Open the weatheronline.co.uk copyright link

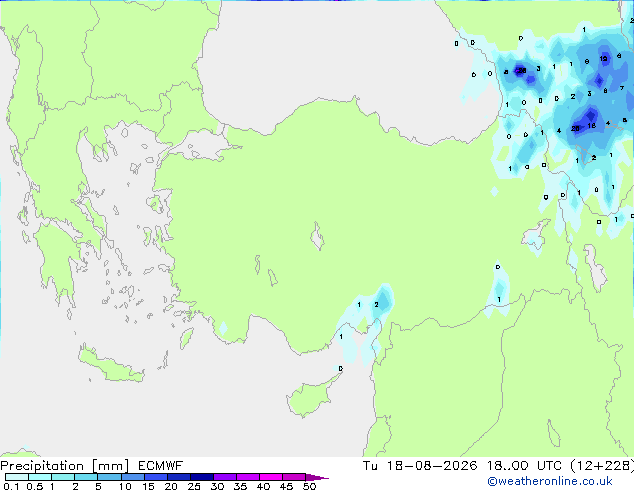(x=550, y=481)
